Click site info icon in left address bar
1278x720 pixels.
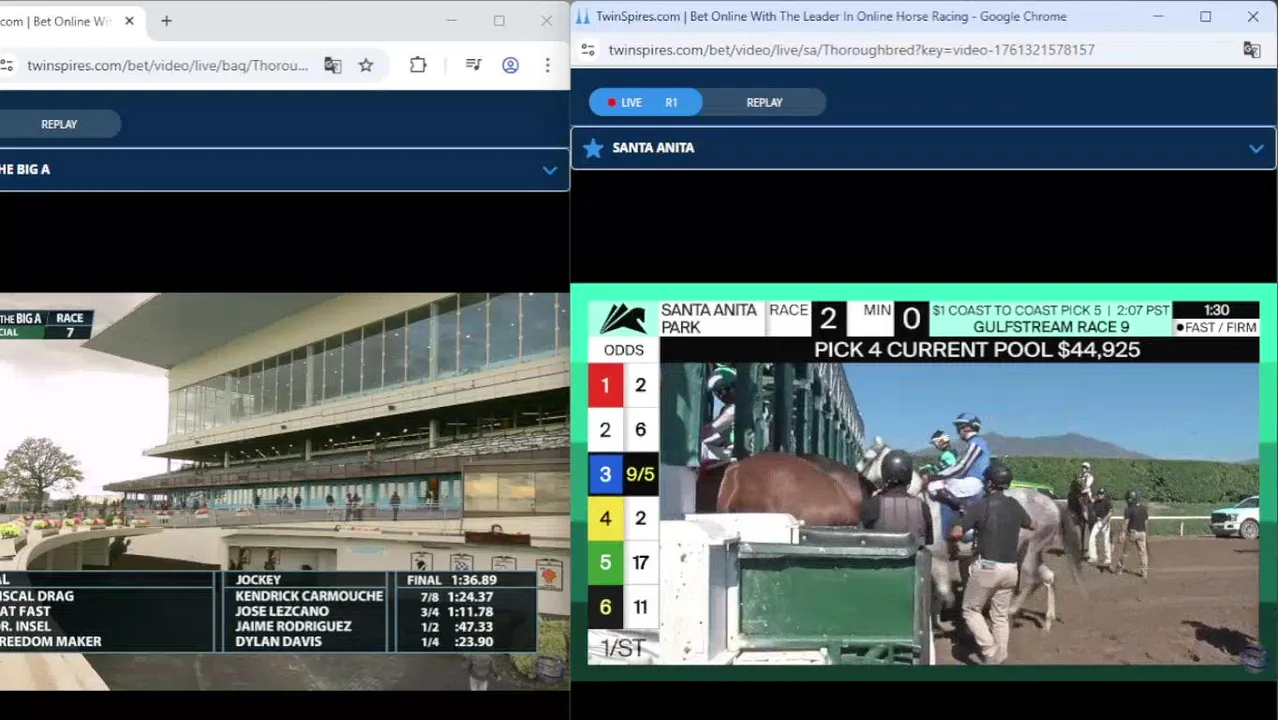[x=7, y=65]
